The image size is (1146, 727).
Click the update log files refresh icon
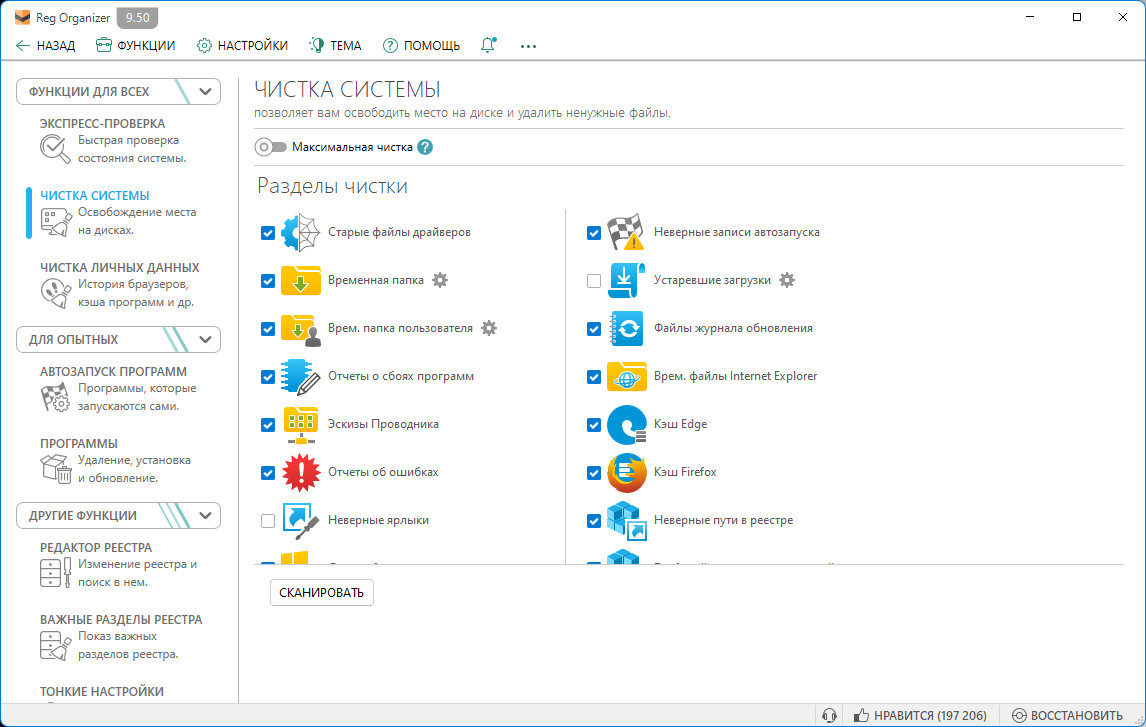(626, 329)
